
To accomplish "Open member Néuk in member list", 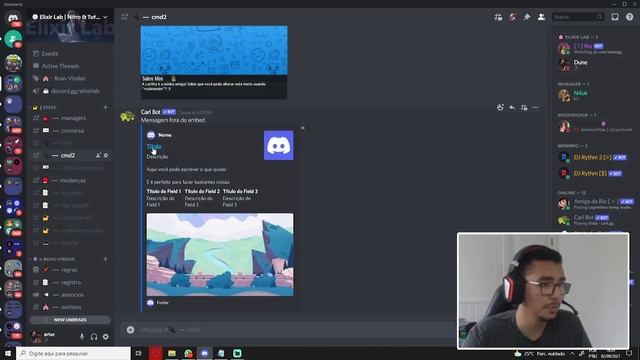I will [x=580, y=95].
